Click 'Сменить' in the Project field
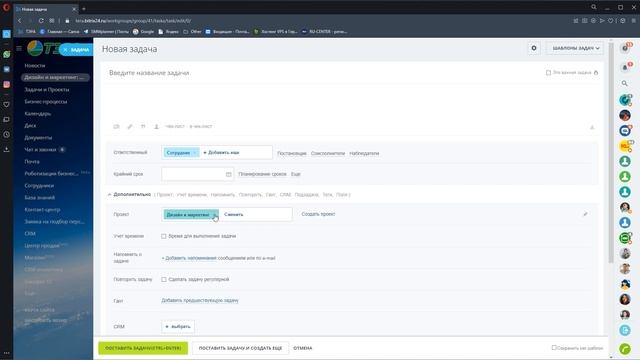 [233, 214]
